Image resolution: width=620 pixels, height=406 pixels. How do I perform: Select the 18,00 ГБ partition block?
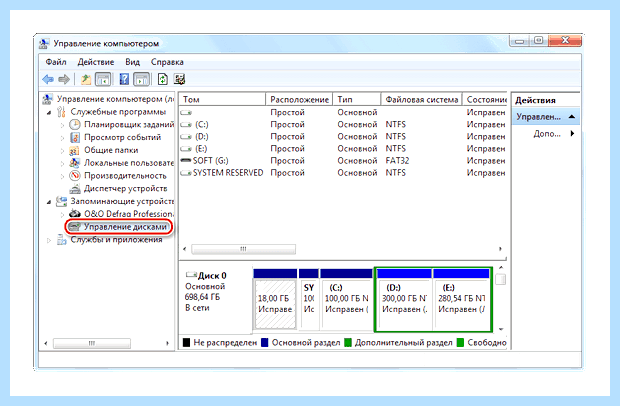(275, 299)
